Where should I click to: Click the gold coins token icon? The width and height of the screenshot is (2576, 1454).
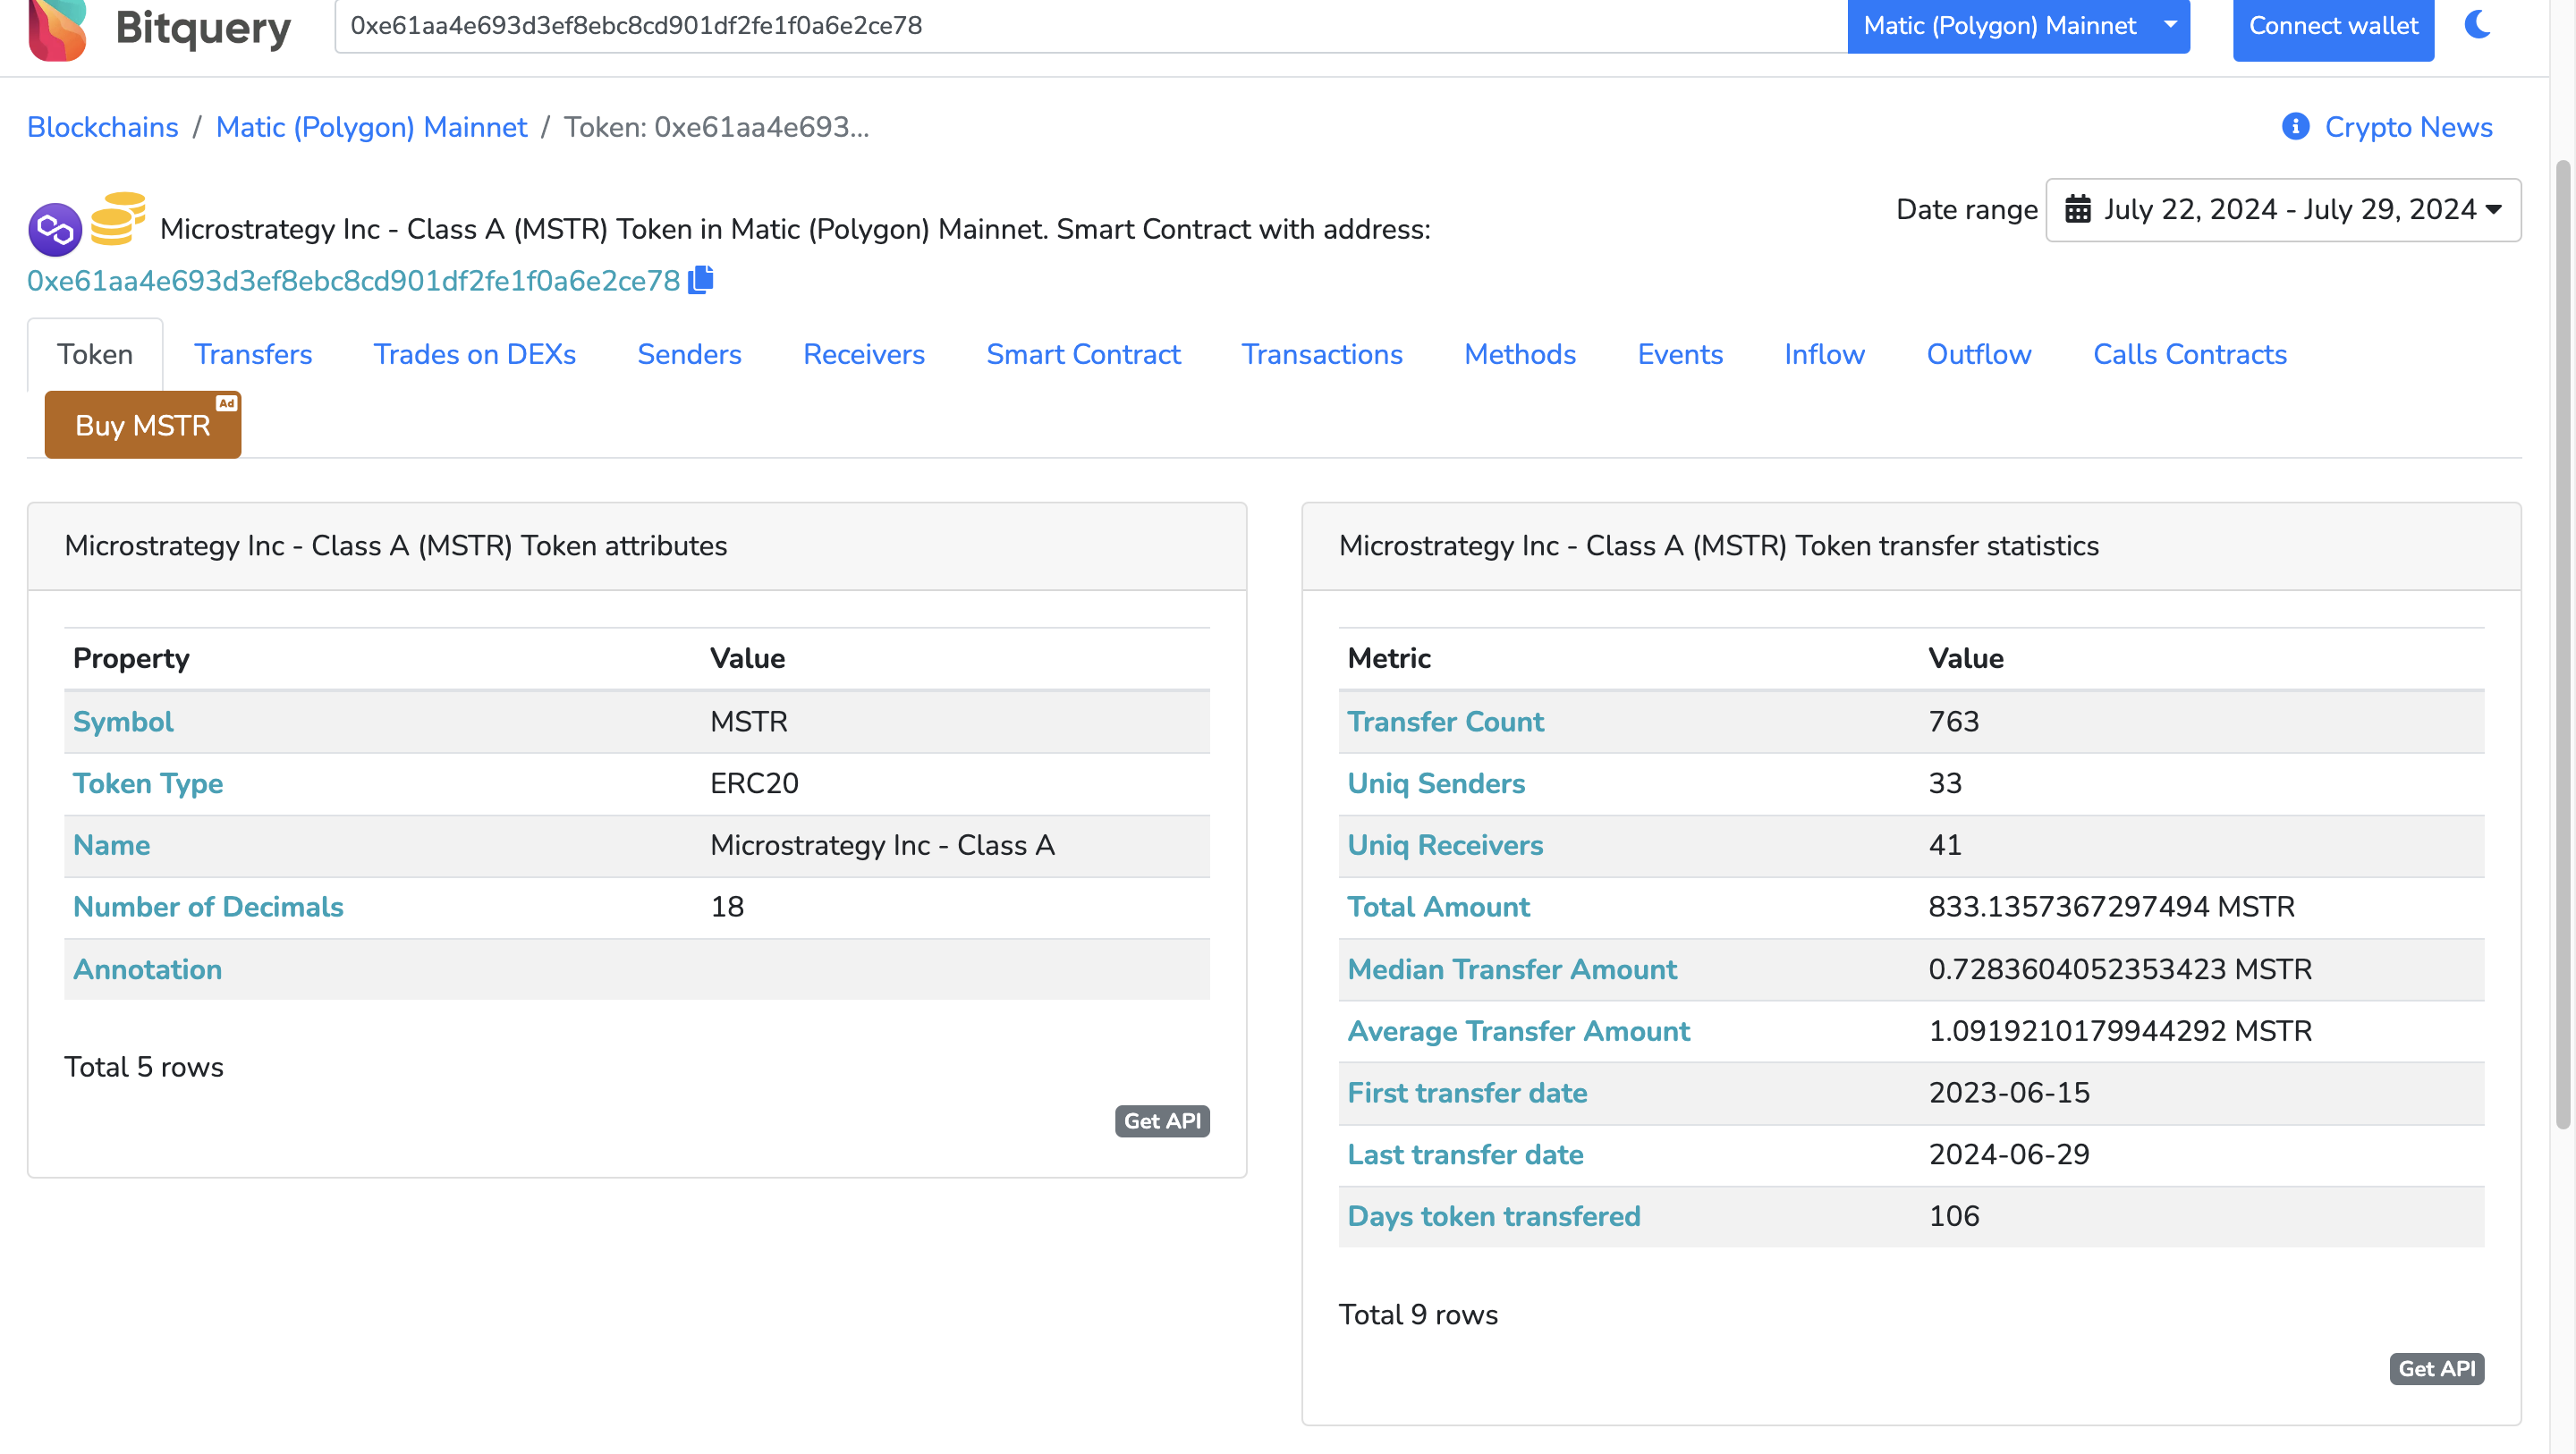click(117, 219)
